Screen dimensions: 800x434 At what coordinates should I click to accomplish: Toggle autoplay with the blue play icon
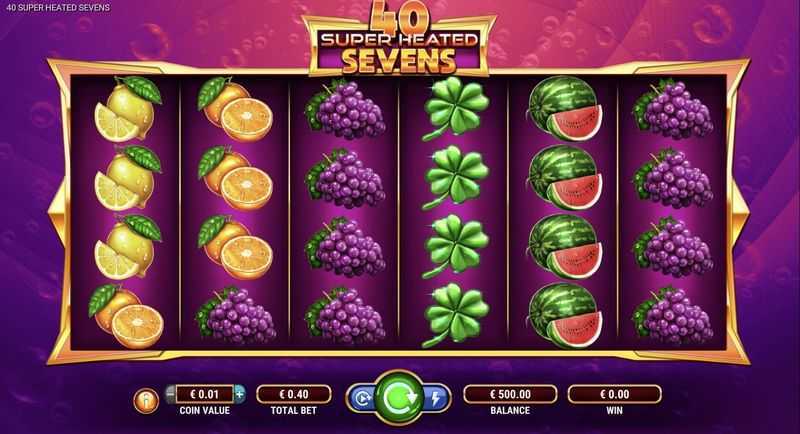(362, 398)
